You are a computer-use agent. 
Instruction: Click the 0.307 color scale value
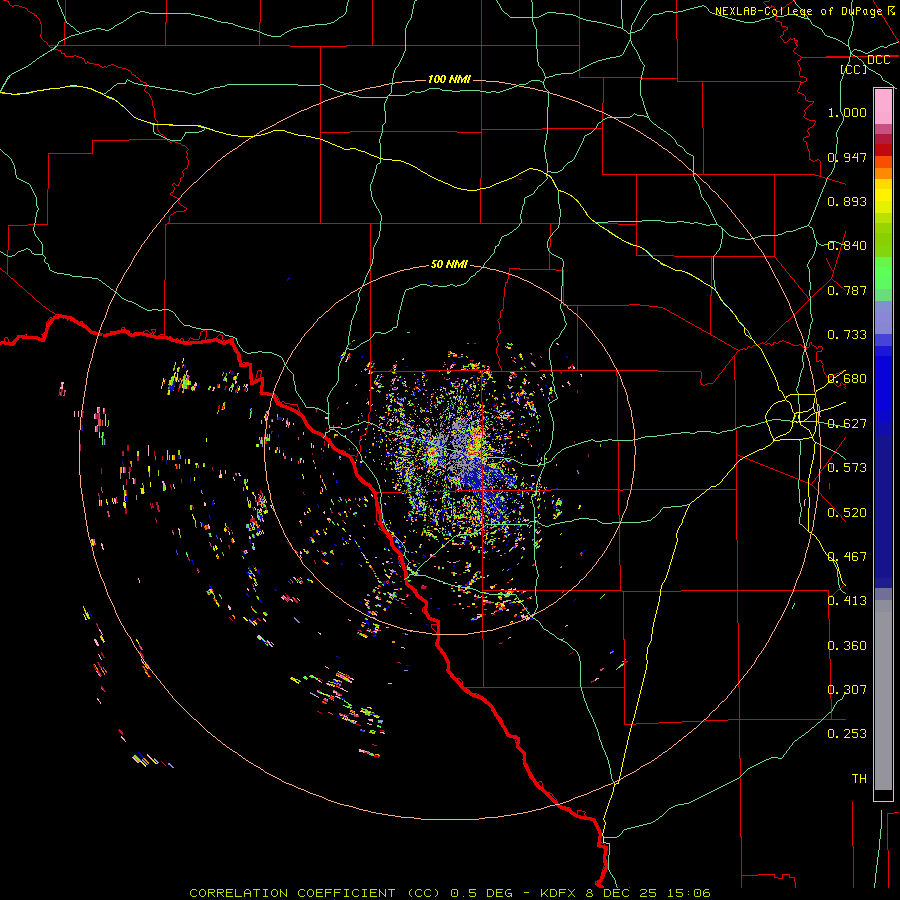[x=847, y=690]
